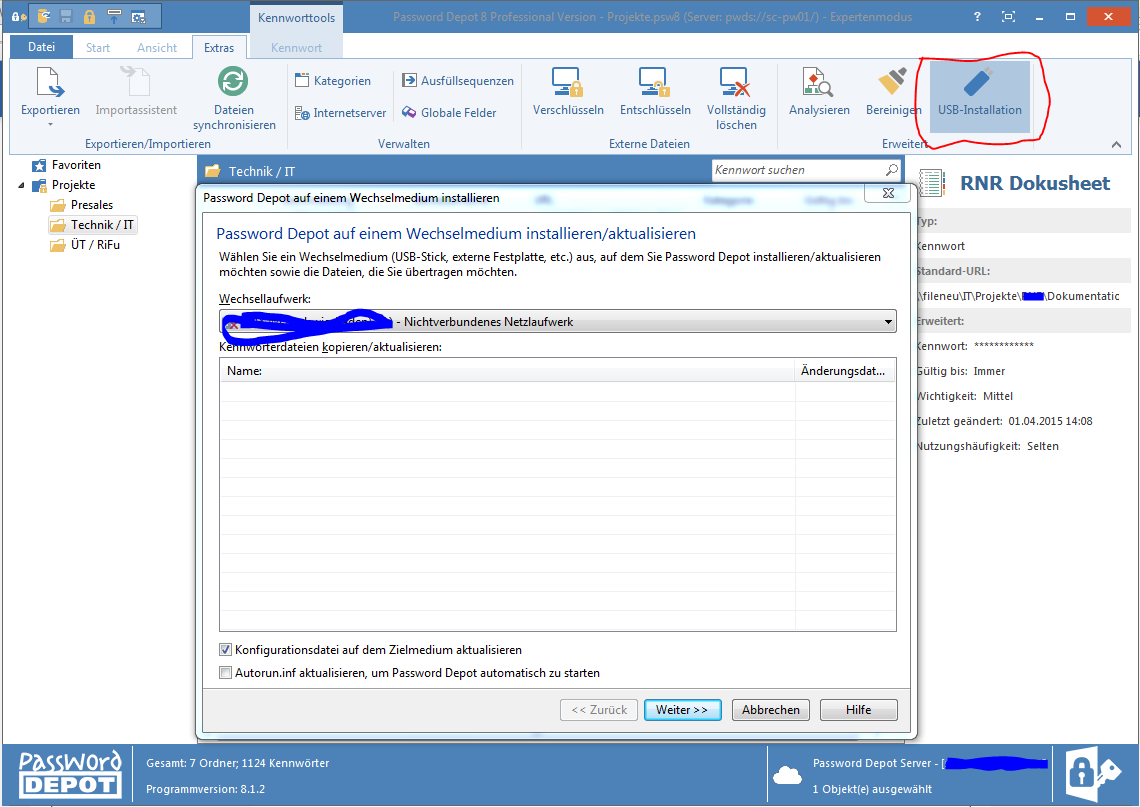This screenshot has width=1140, height=807.
Task: Switch to the Kennwort ribbon tab
Action: [296, 47]
